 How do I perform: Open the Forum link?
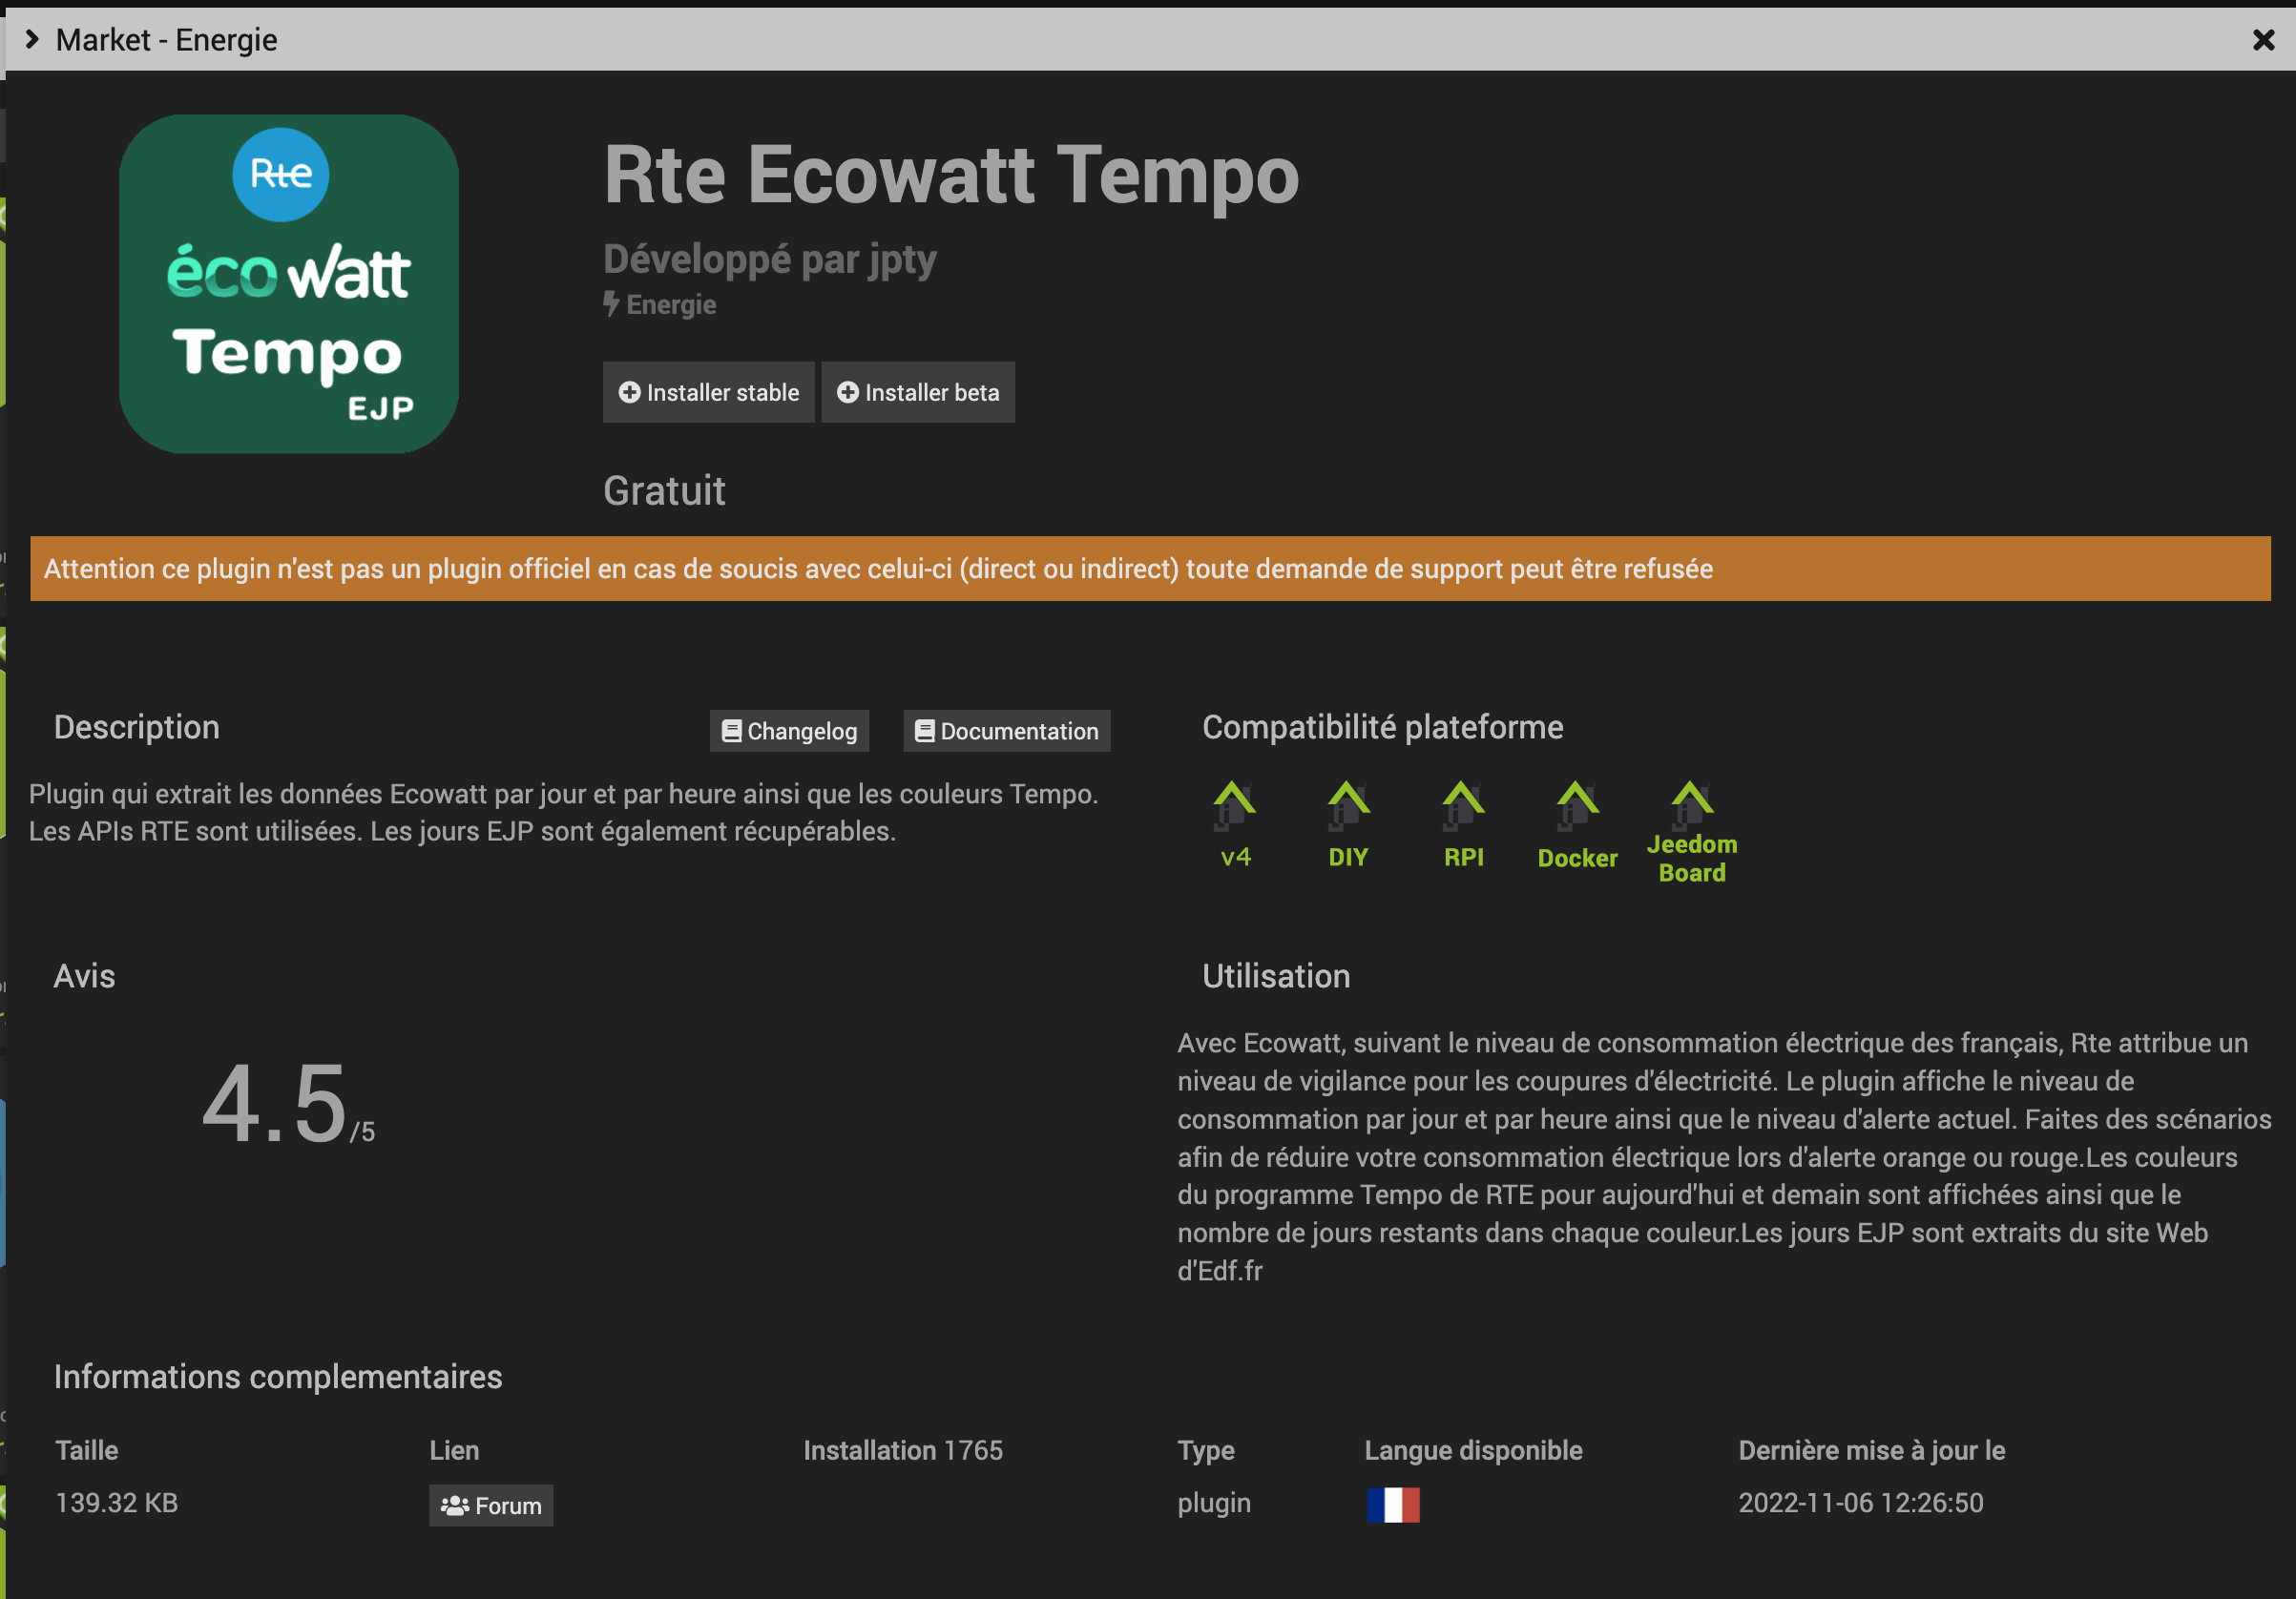(491, 1505)
